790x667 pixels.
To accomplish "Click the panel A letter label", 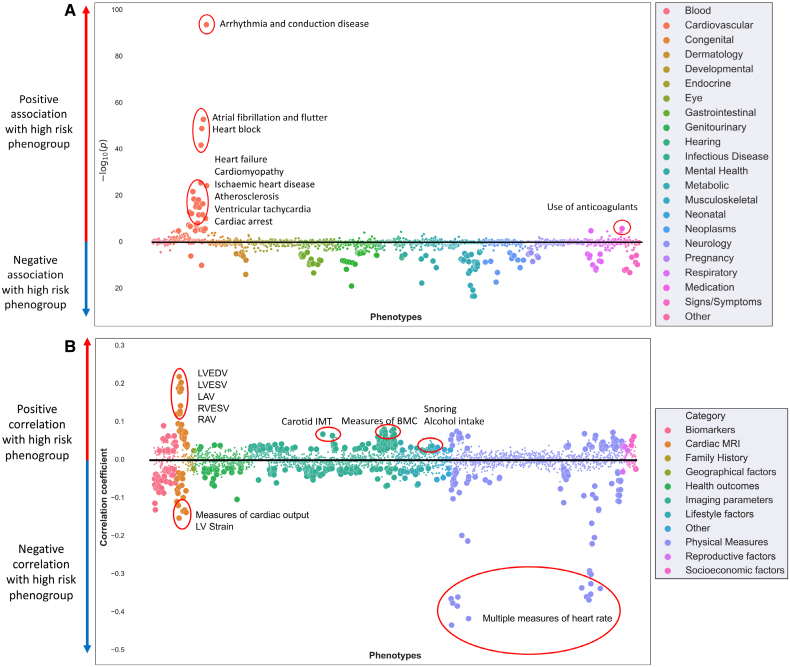I will pos(70,10).
